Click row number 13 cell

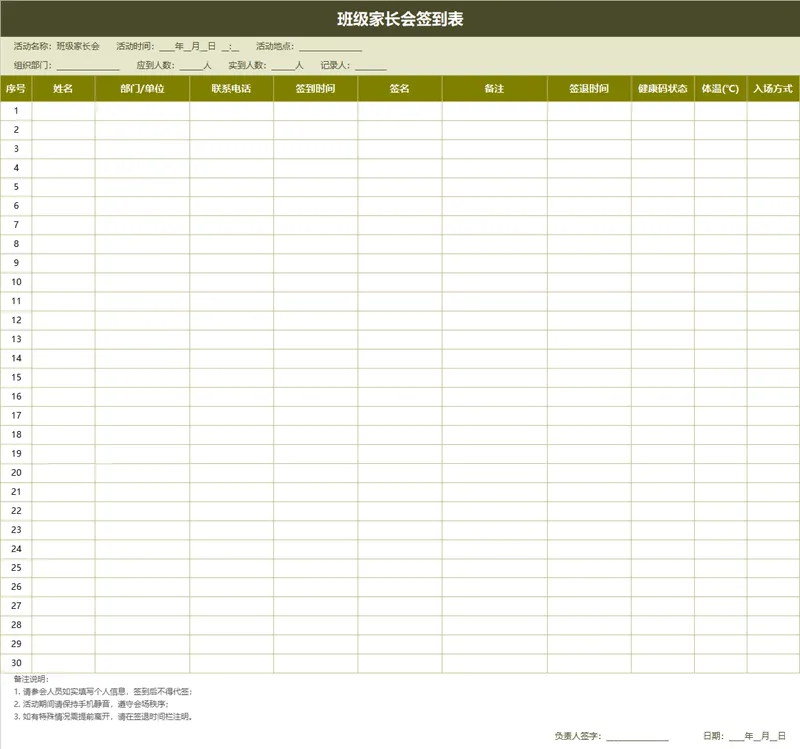[x=16, y=339]
